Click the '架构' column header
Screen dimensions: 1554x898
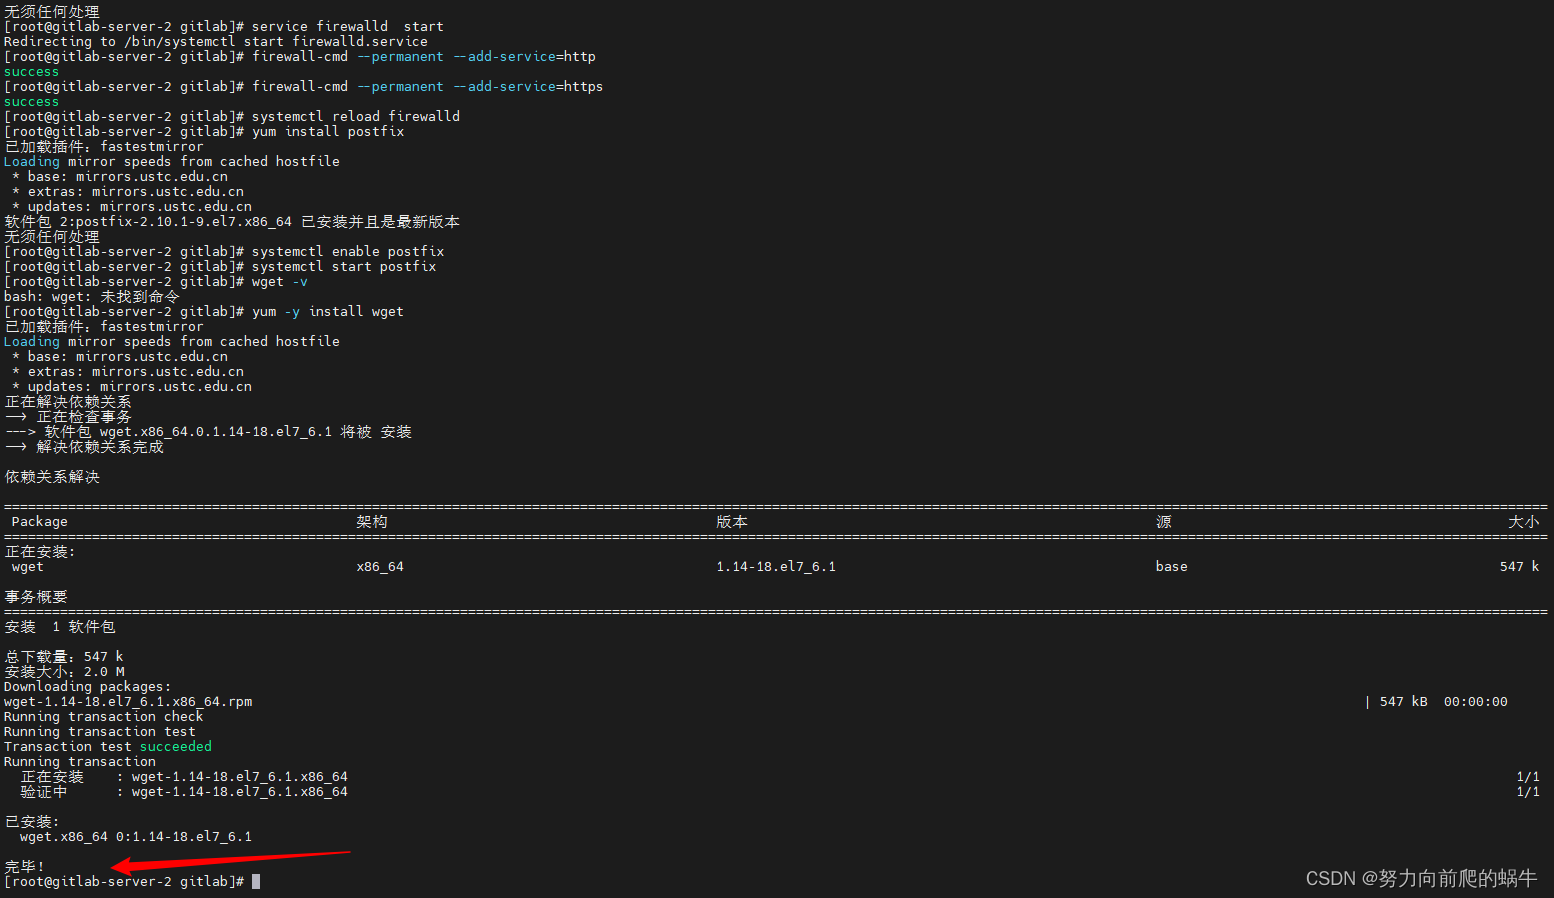[372, 521]
